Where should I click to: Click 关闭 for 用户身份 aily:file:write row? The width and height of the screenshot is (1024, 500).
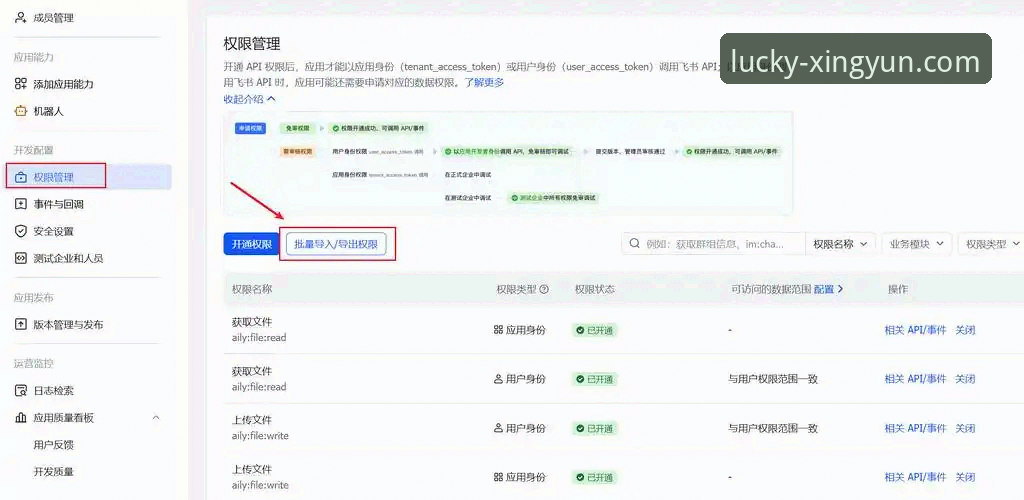point(965,429)
